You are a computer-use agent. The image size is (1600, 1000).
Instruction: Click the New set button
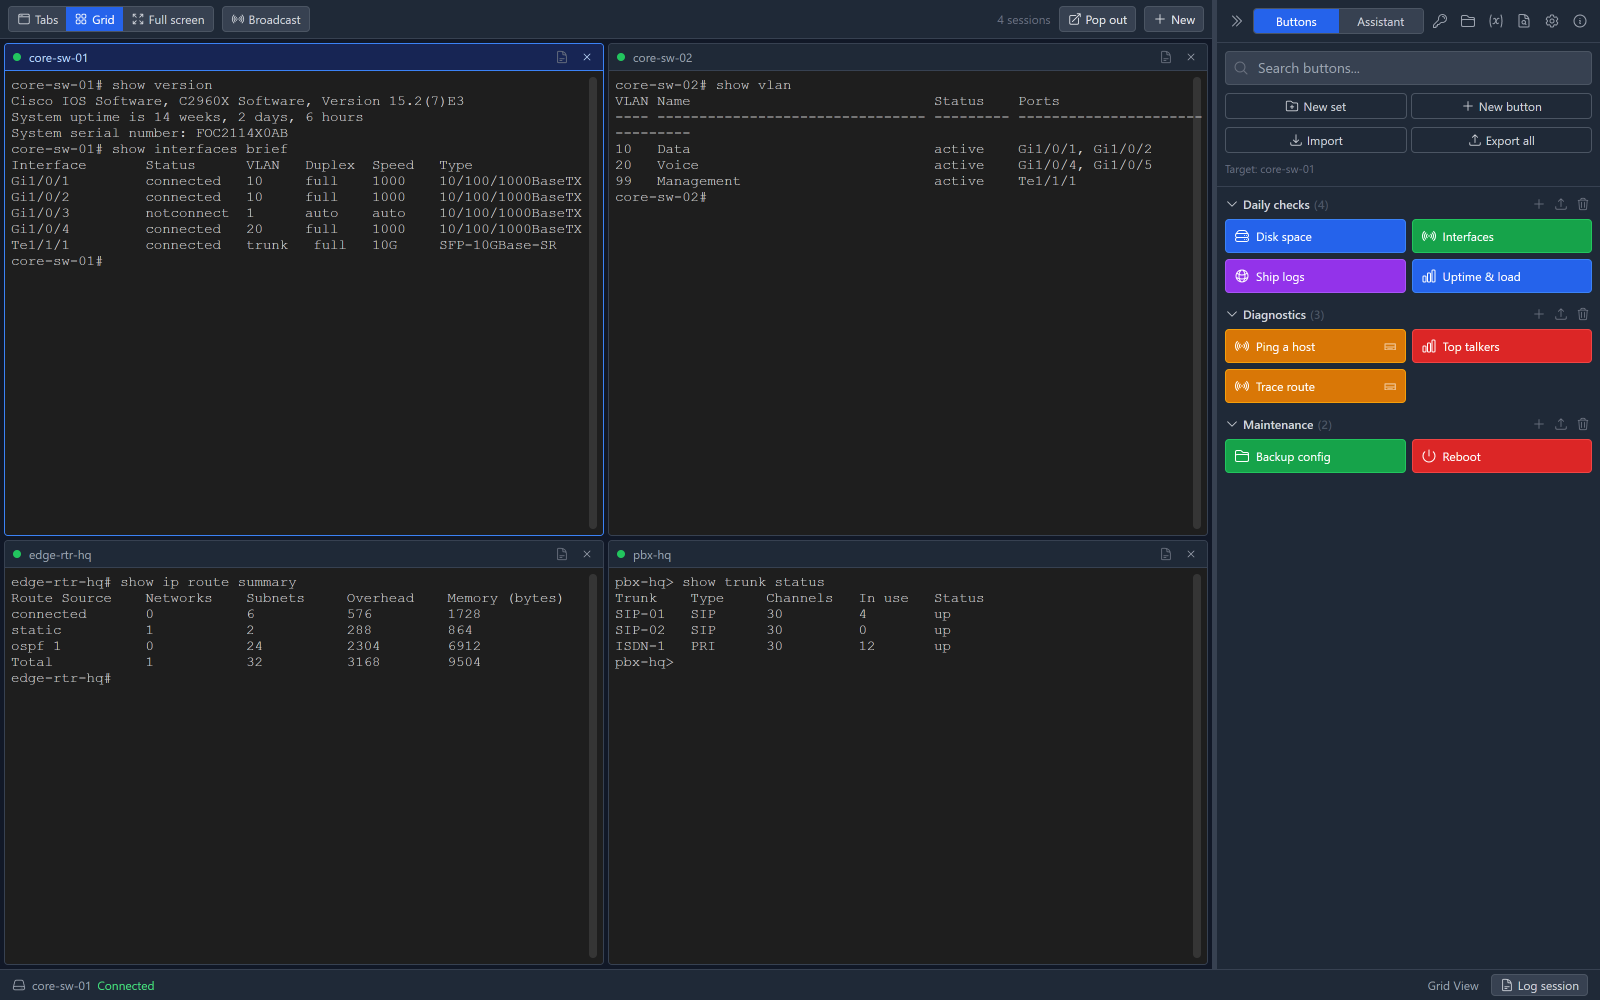pyautogui.click(x=1316, y=106)
